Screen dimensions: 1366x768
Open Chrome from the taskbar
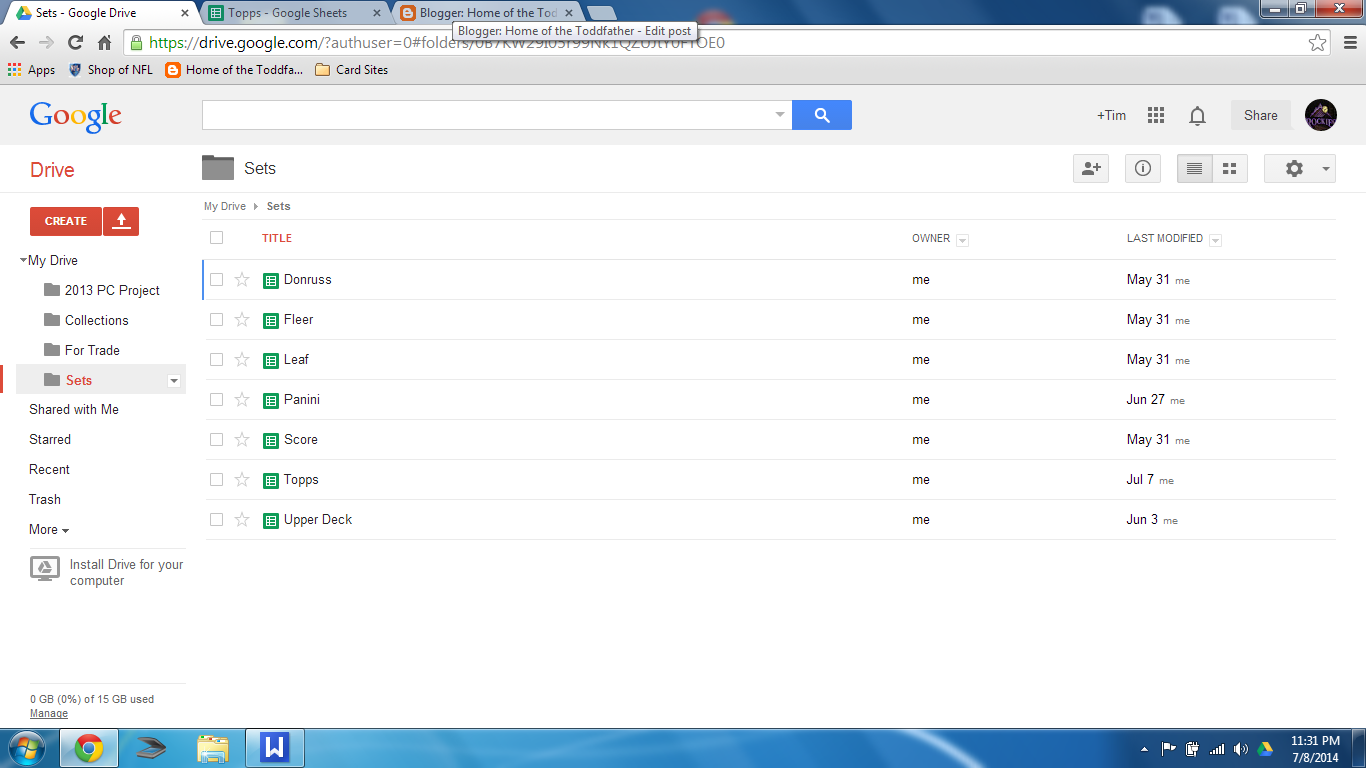[x=89, y=748]
